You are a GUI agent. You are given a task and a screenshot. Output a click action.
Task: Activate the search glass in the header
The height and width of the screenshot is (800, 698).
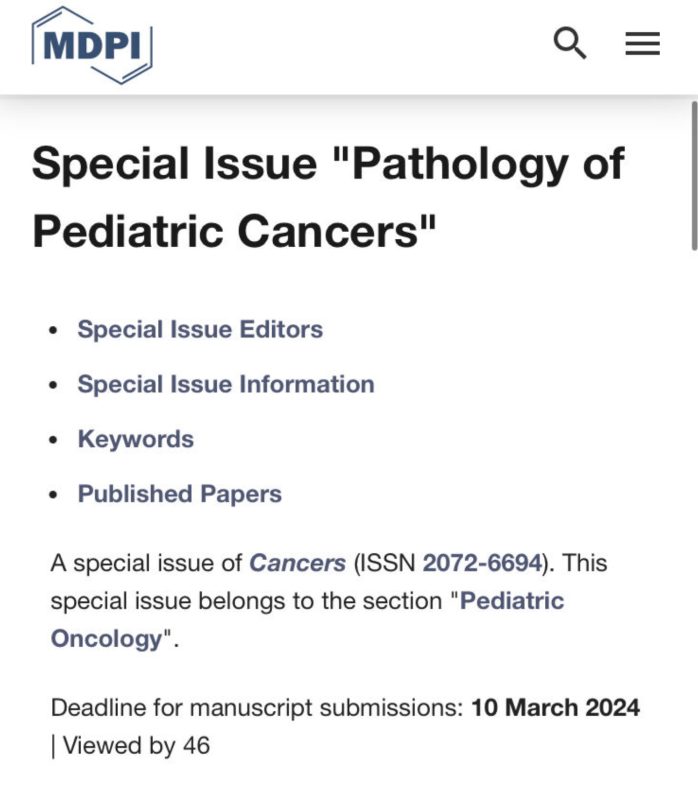point(569,43)
